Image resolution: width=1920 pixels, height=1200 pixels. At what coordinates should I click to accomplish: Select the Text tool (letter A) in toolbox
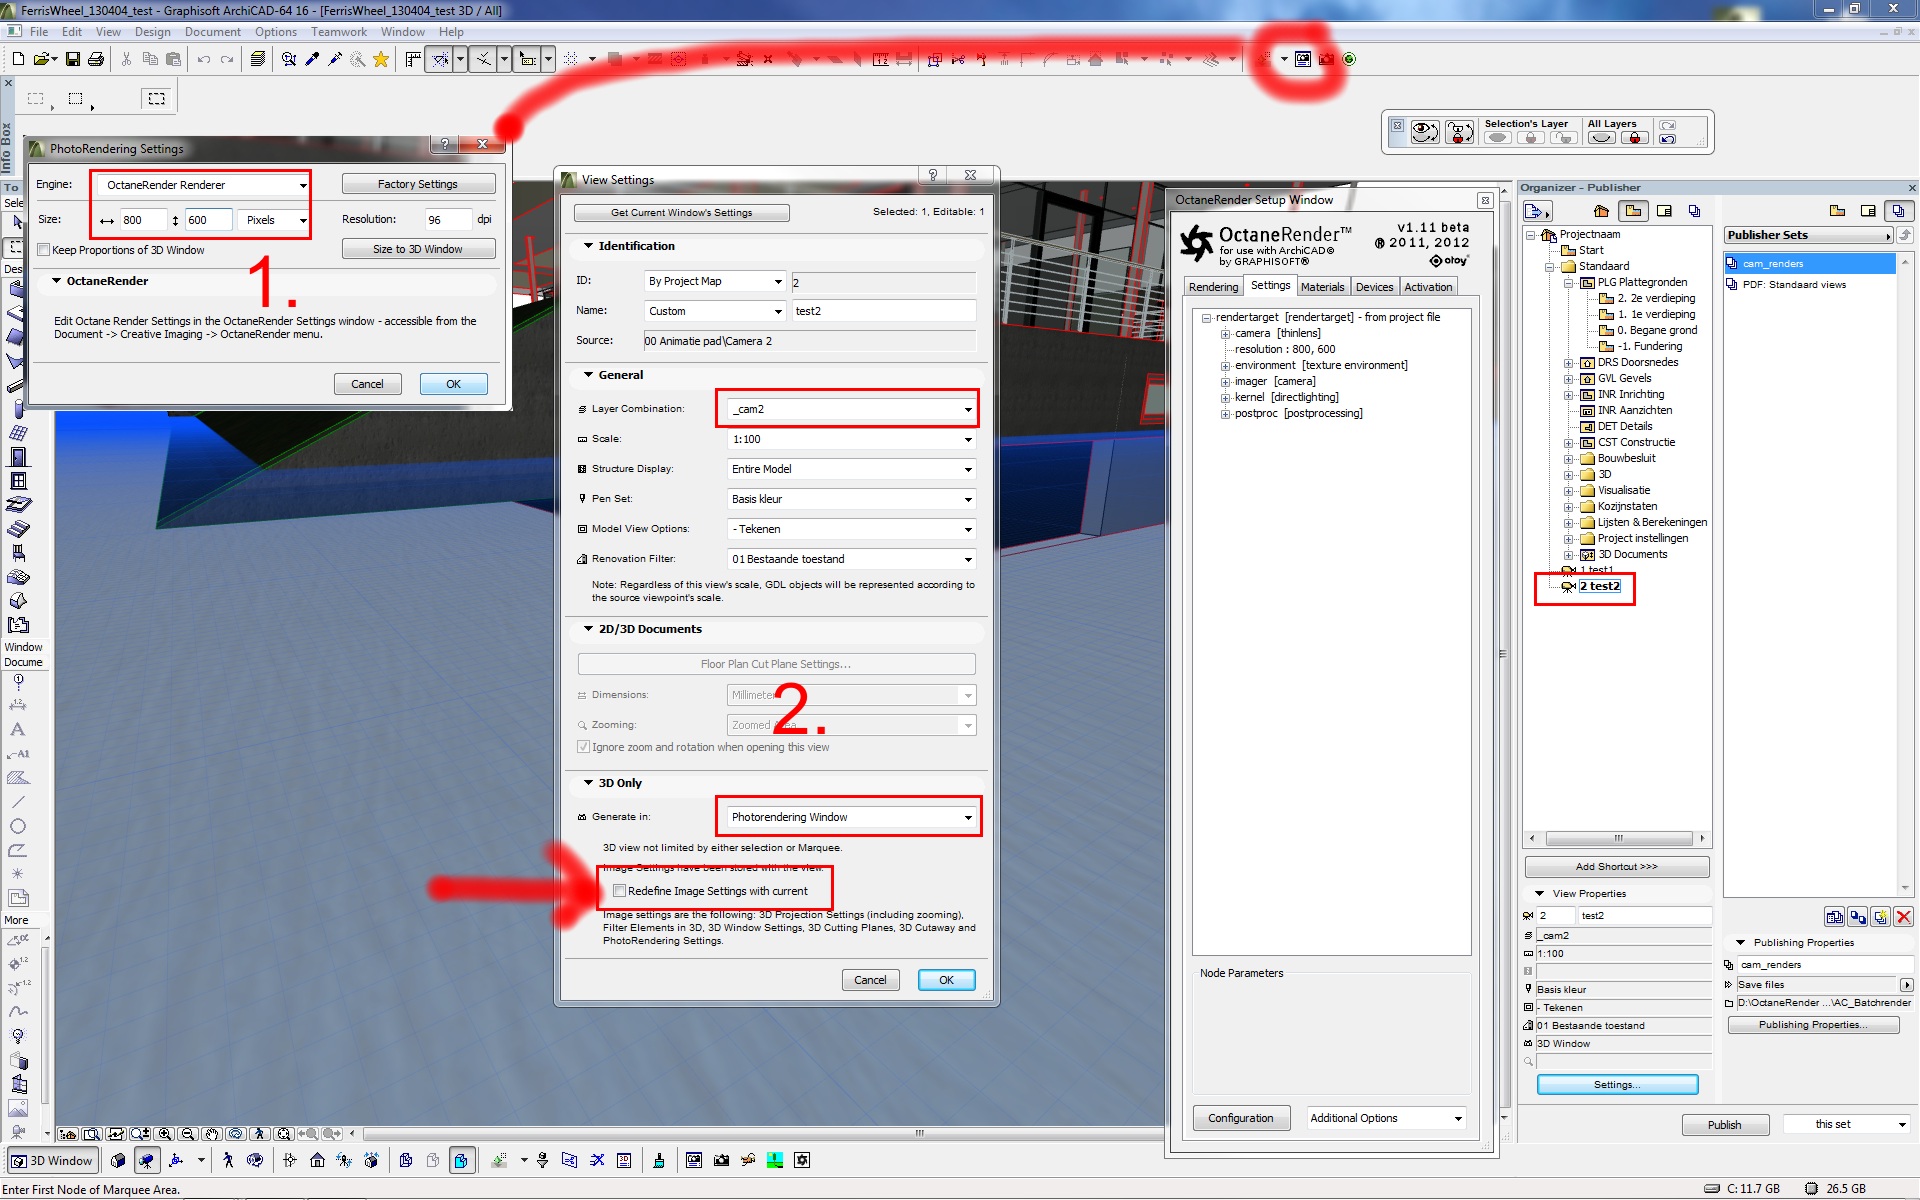[17, 729]
